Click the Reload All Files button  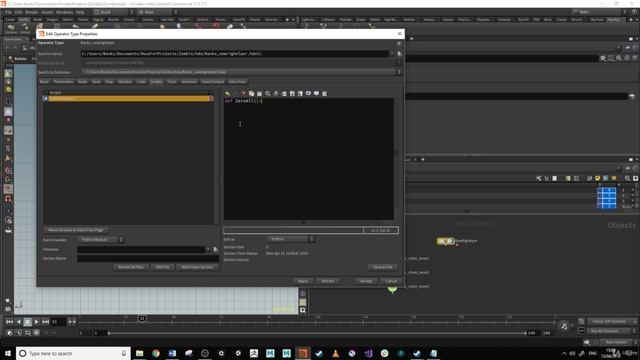(131, 267)
